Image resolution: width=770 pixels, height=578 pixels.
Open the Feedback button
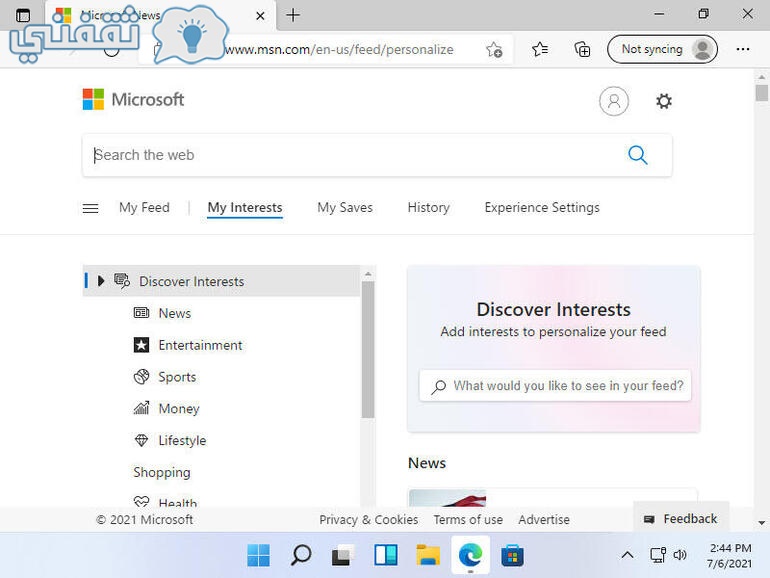(x=681, y=519)
